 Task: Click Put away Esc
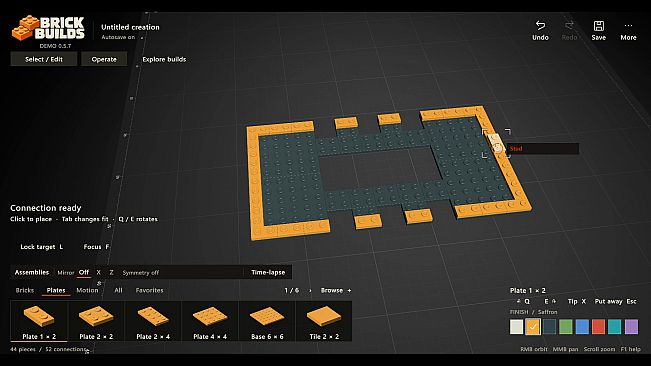[615, 301]
